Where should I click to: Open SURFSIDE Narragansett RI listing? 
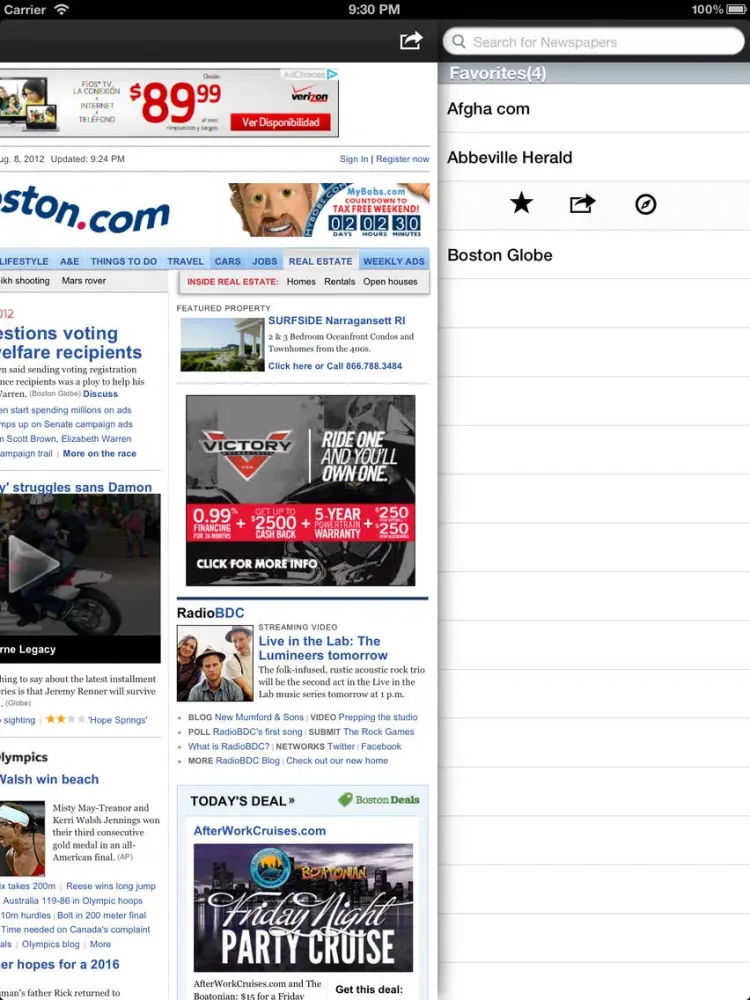point(336,321)
